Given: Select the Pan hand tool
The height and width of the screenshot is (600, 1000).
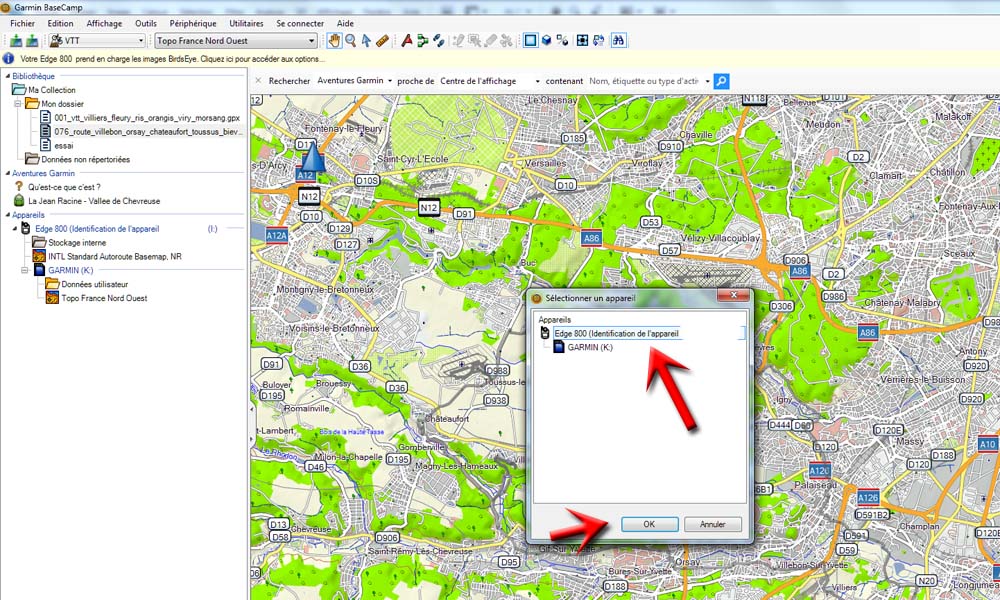Looking at the screenshot, I should point(334,41).
